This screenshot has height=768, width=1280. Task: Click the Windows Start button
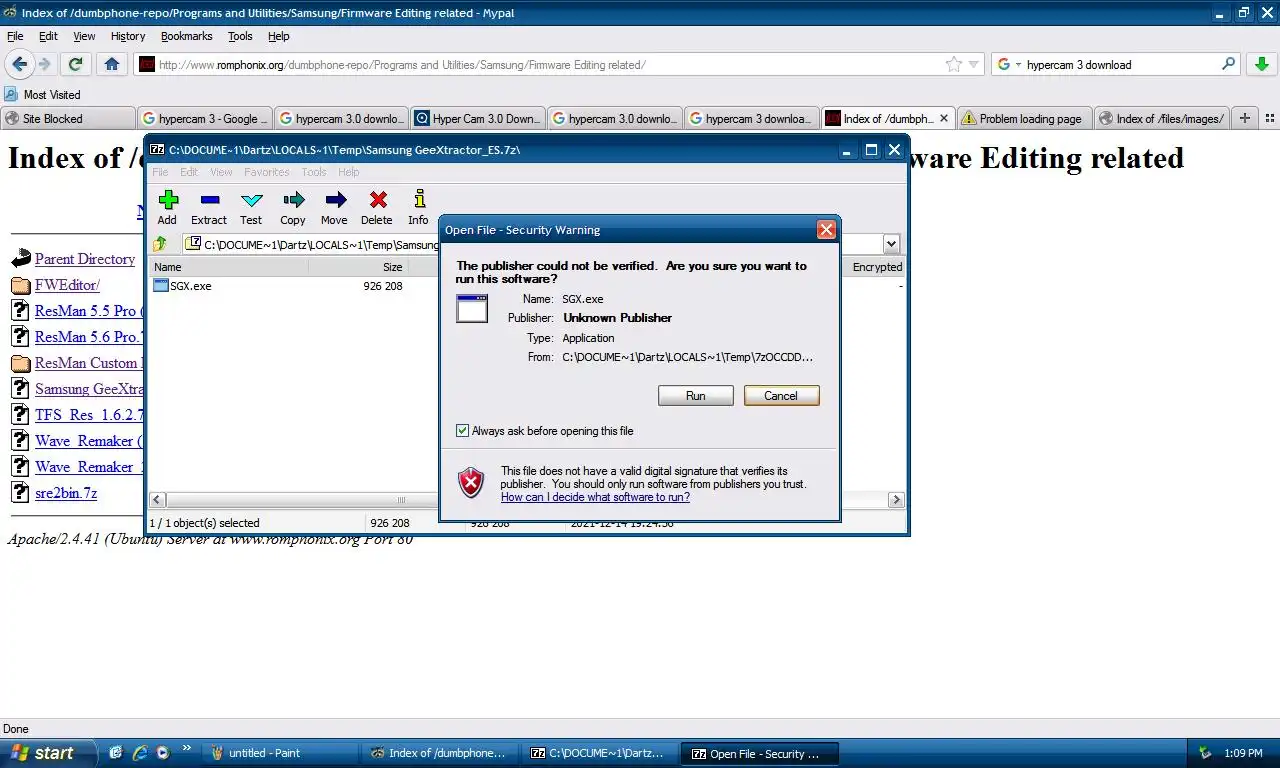coord(47,753)
